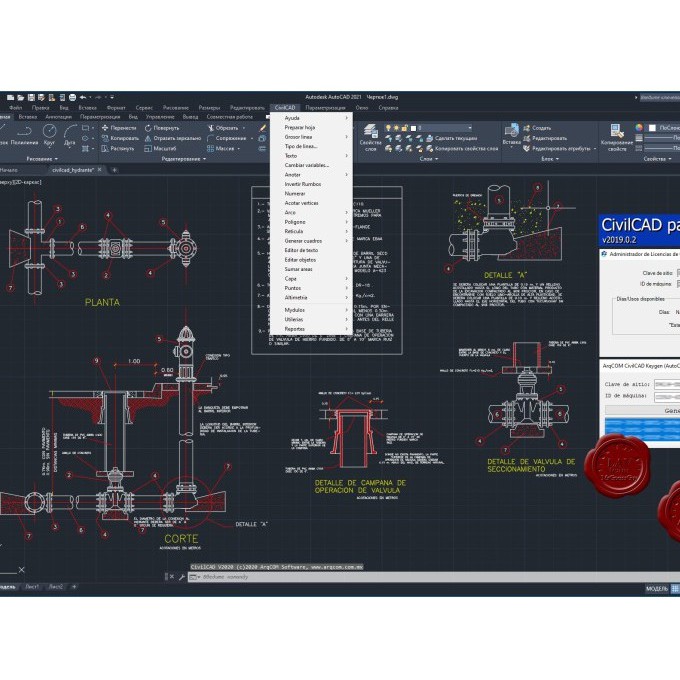Select Preparar hoja menu entry
This screenshot has width=680, height=680.
click(x=311, y=128)
